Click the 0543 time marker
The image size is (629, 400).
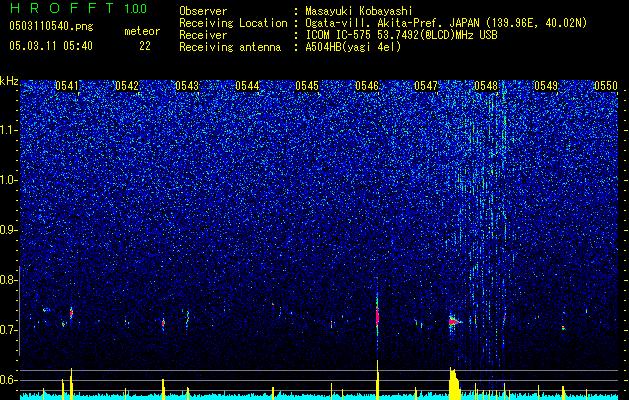click(187, 86)
